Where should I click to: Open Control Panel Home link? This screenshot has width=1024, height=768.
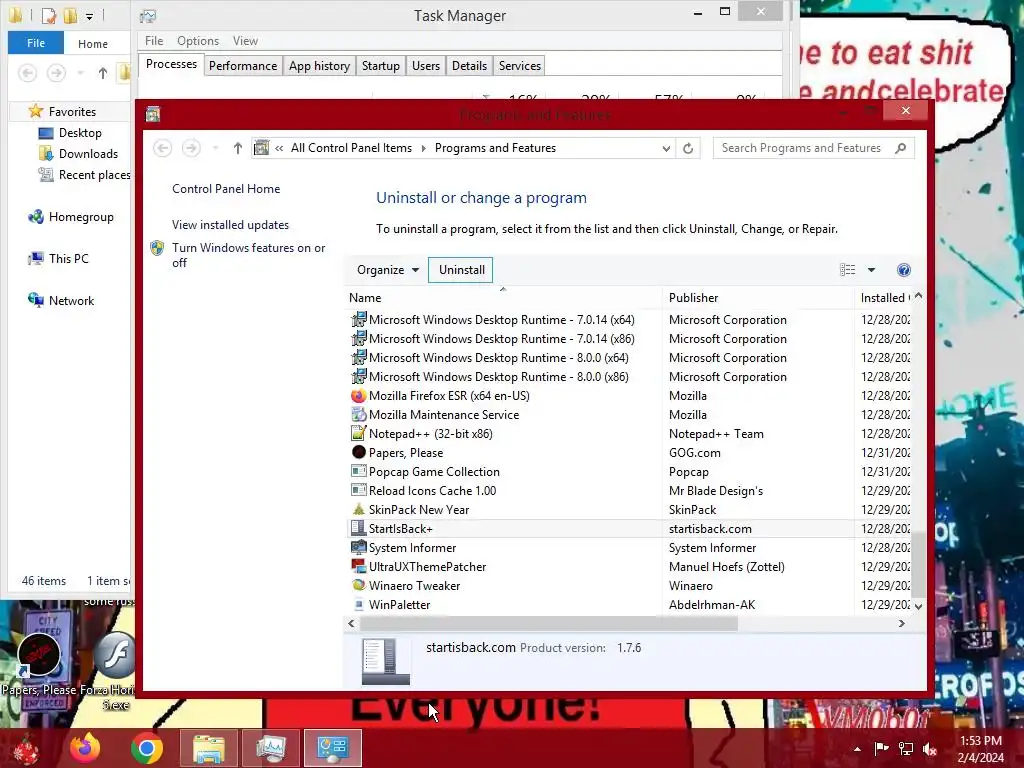click(x=226, y=189)
